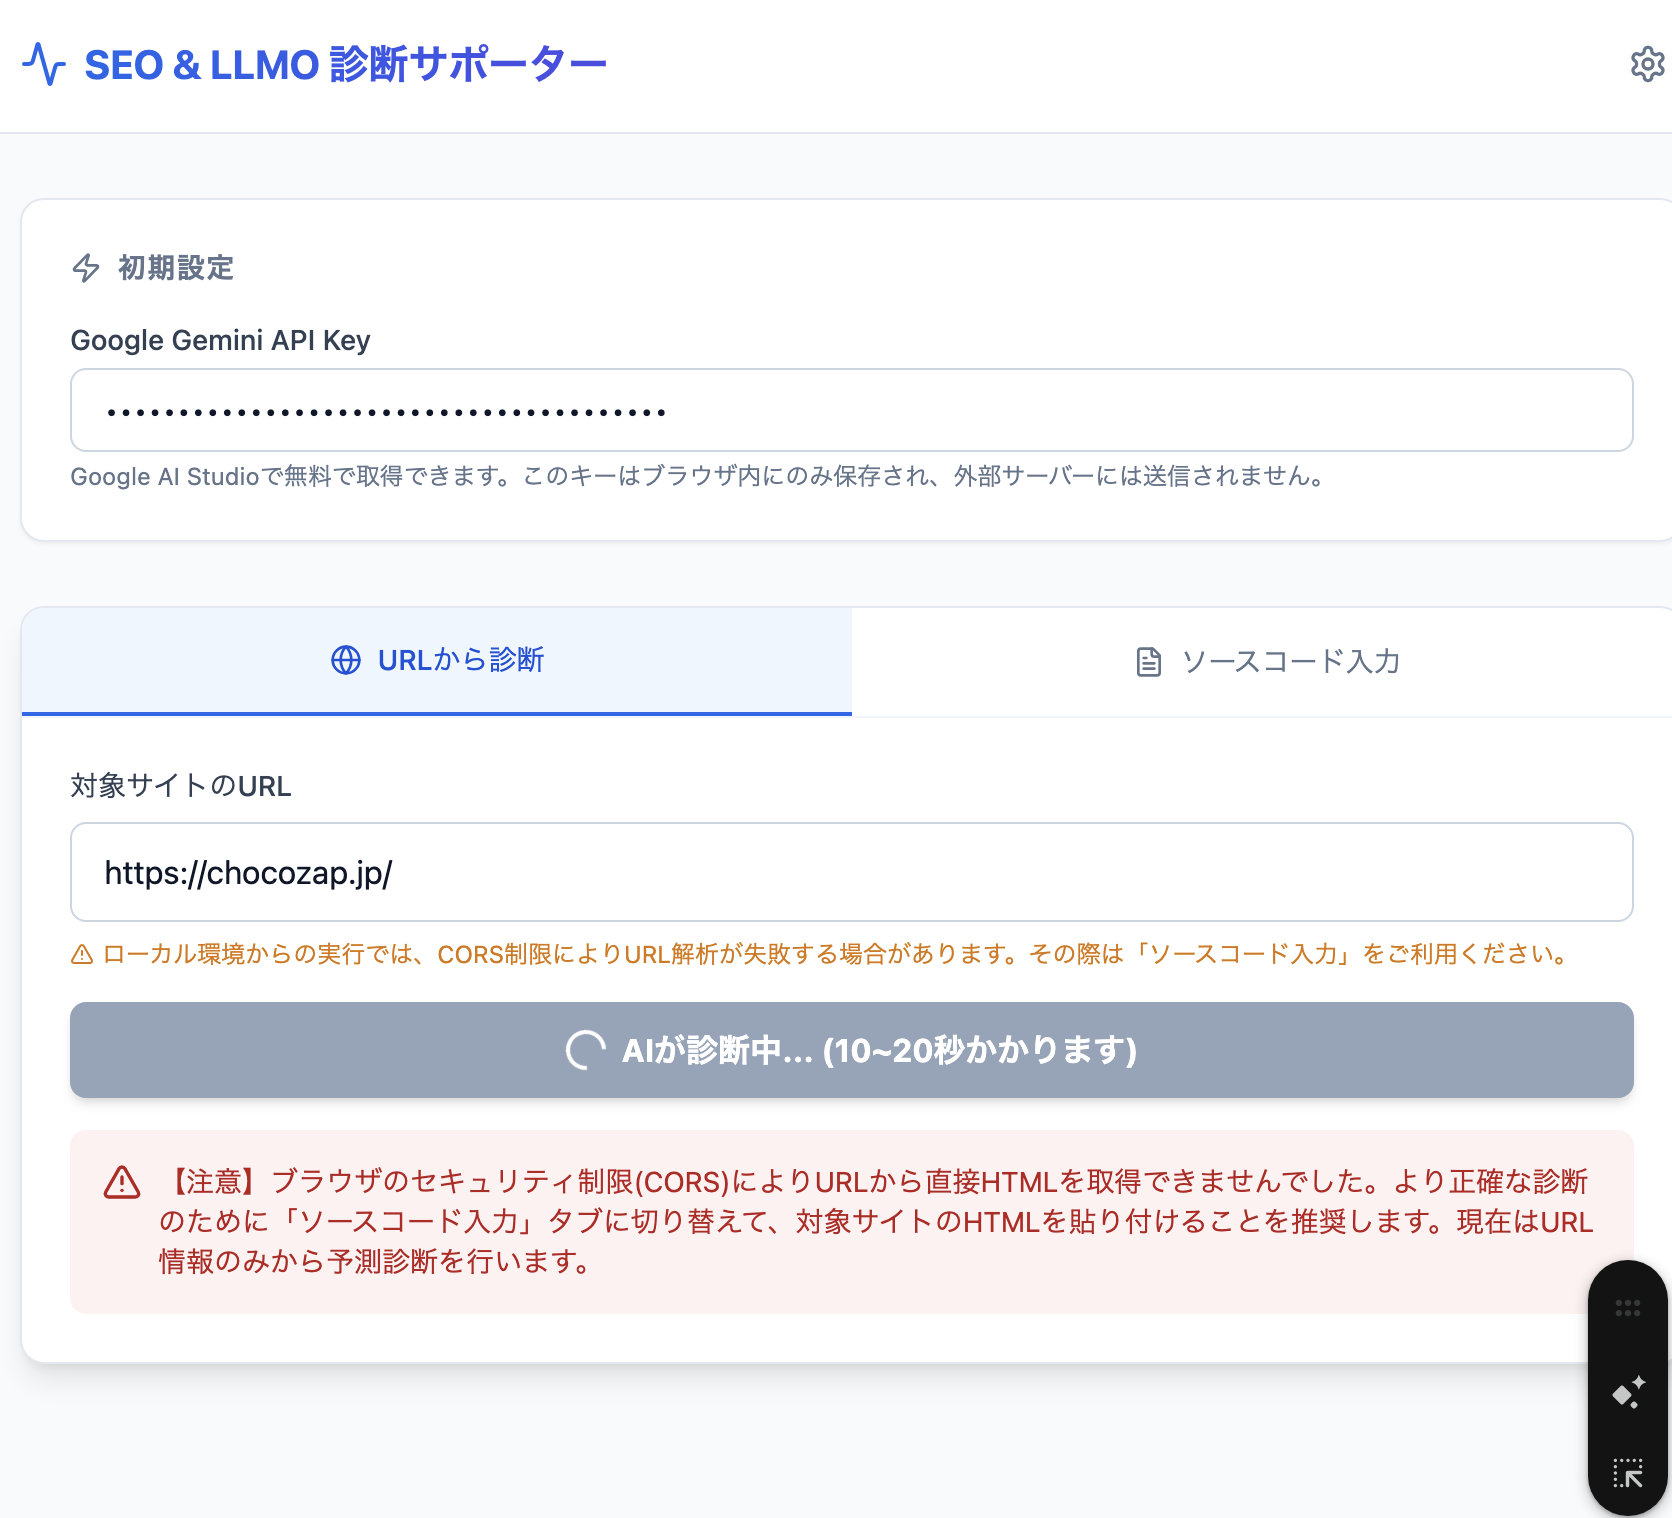
Task: Select the URLから診断 tab
Action: pyautogui.click(x=436, y=661)
